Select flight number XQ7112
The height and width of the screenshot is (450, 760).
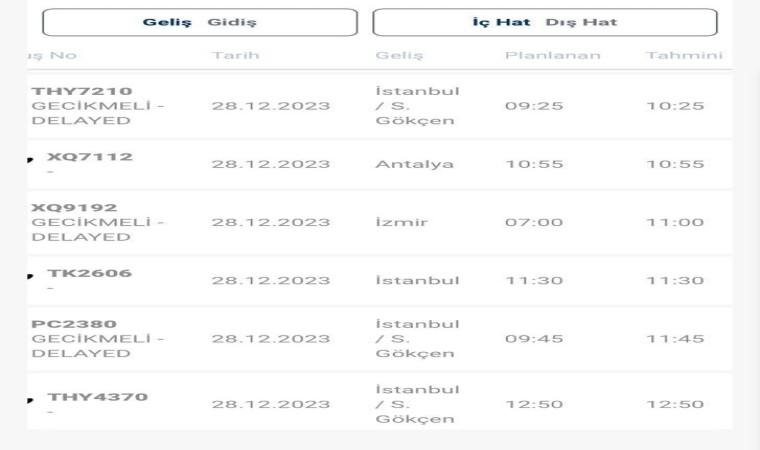[90, 157]
